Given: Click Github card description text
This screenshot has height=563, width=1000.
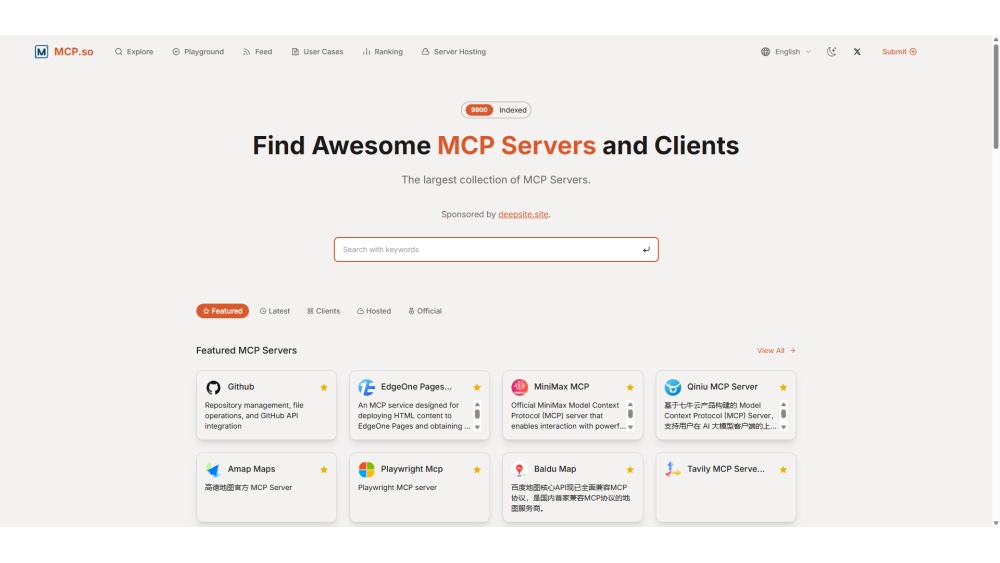Looking at the screenshot, I should (254, 416).
